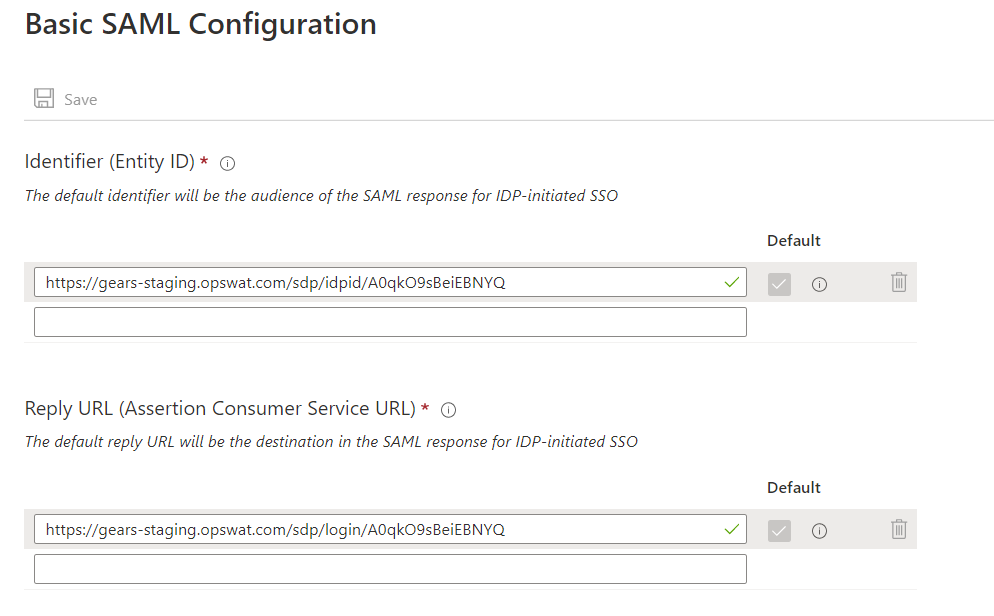Click green validation checkmark in reply URL field
Viewport: 994px width, 616px height.
pos(732,529)
